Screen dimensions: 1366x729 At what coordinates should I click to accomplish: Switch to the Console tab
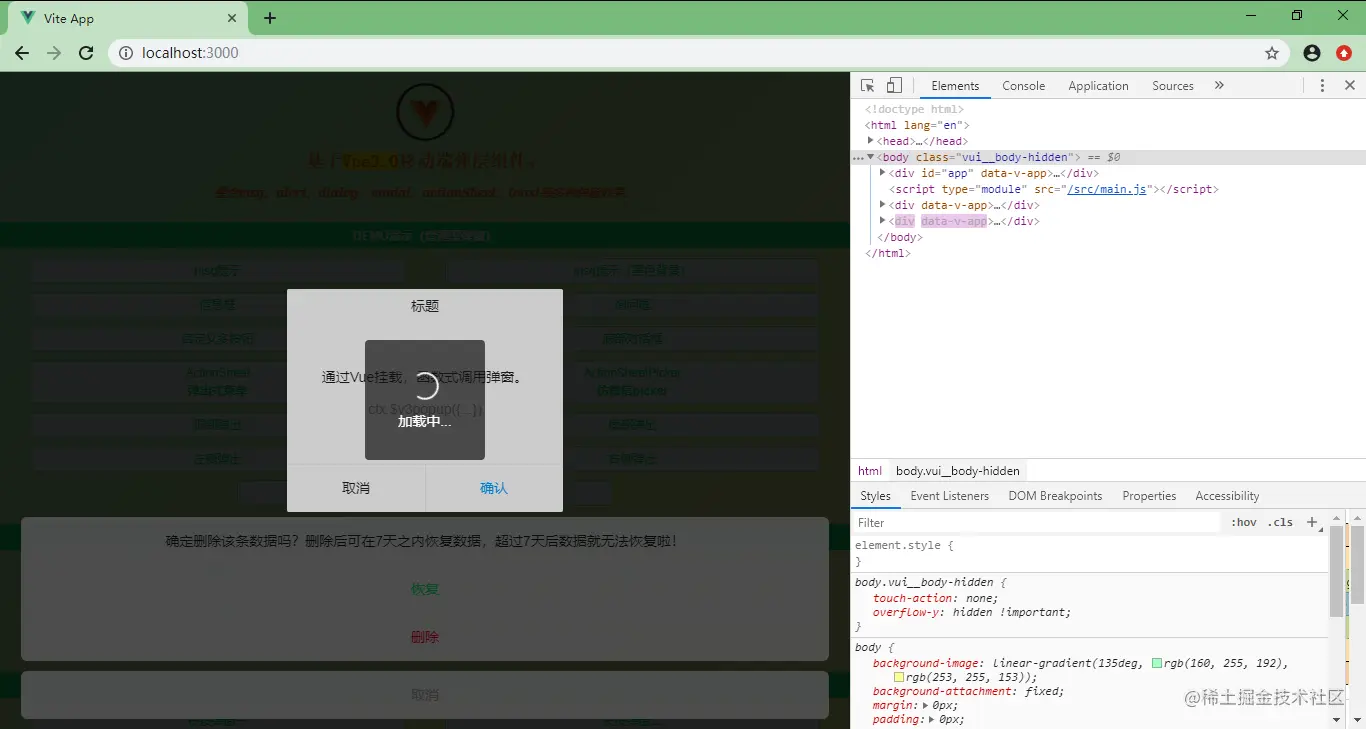[x=1023, y=86]
